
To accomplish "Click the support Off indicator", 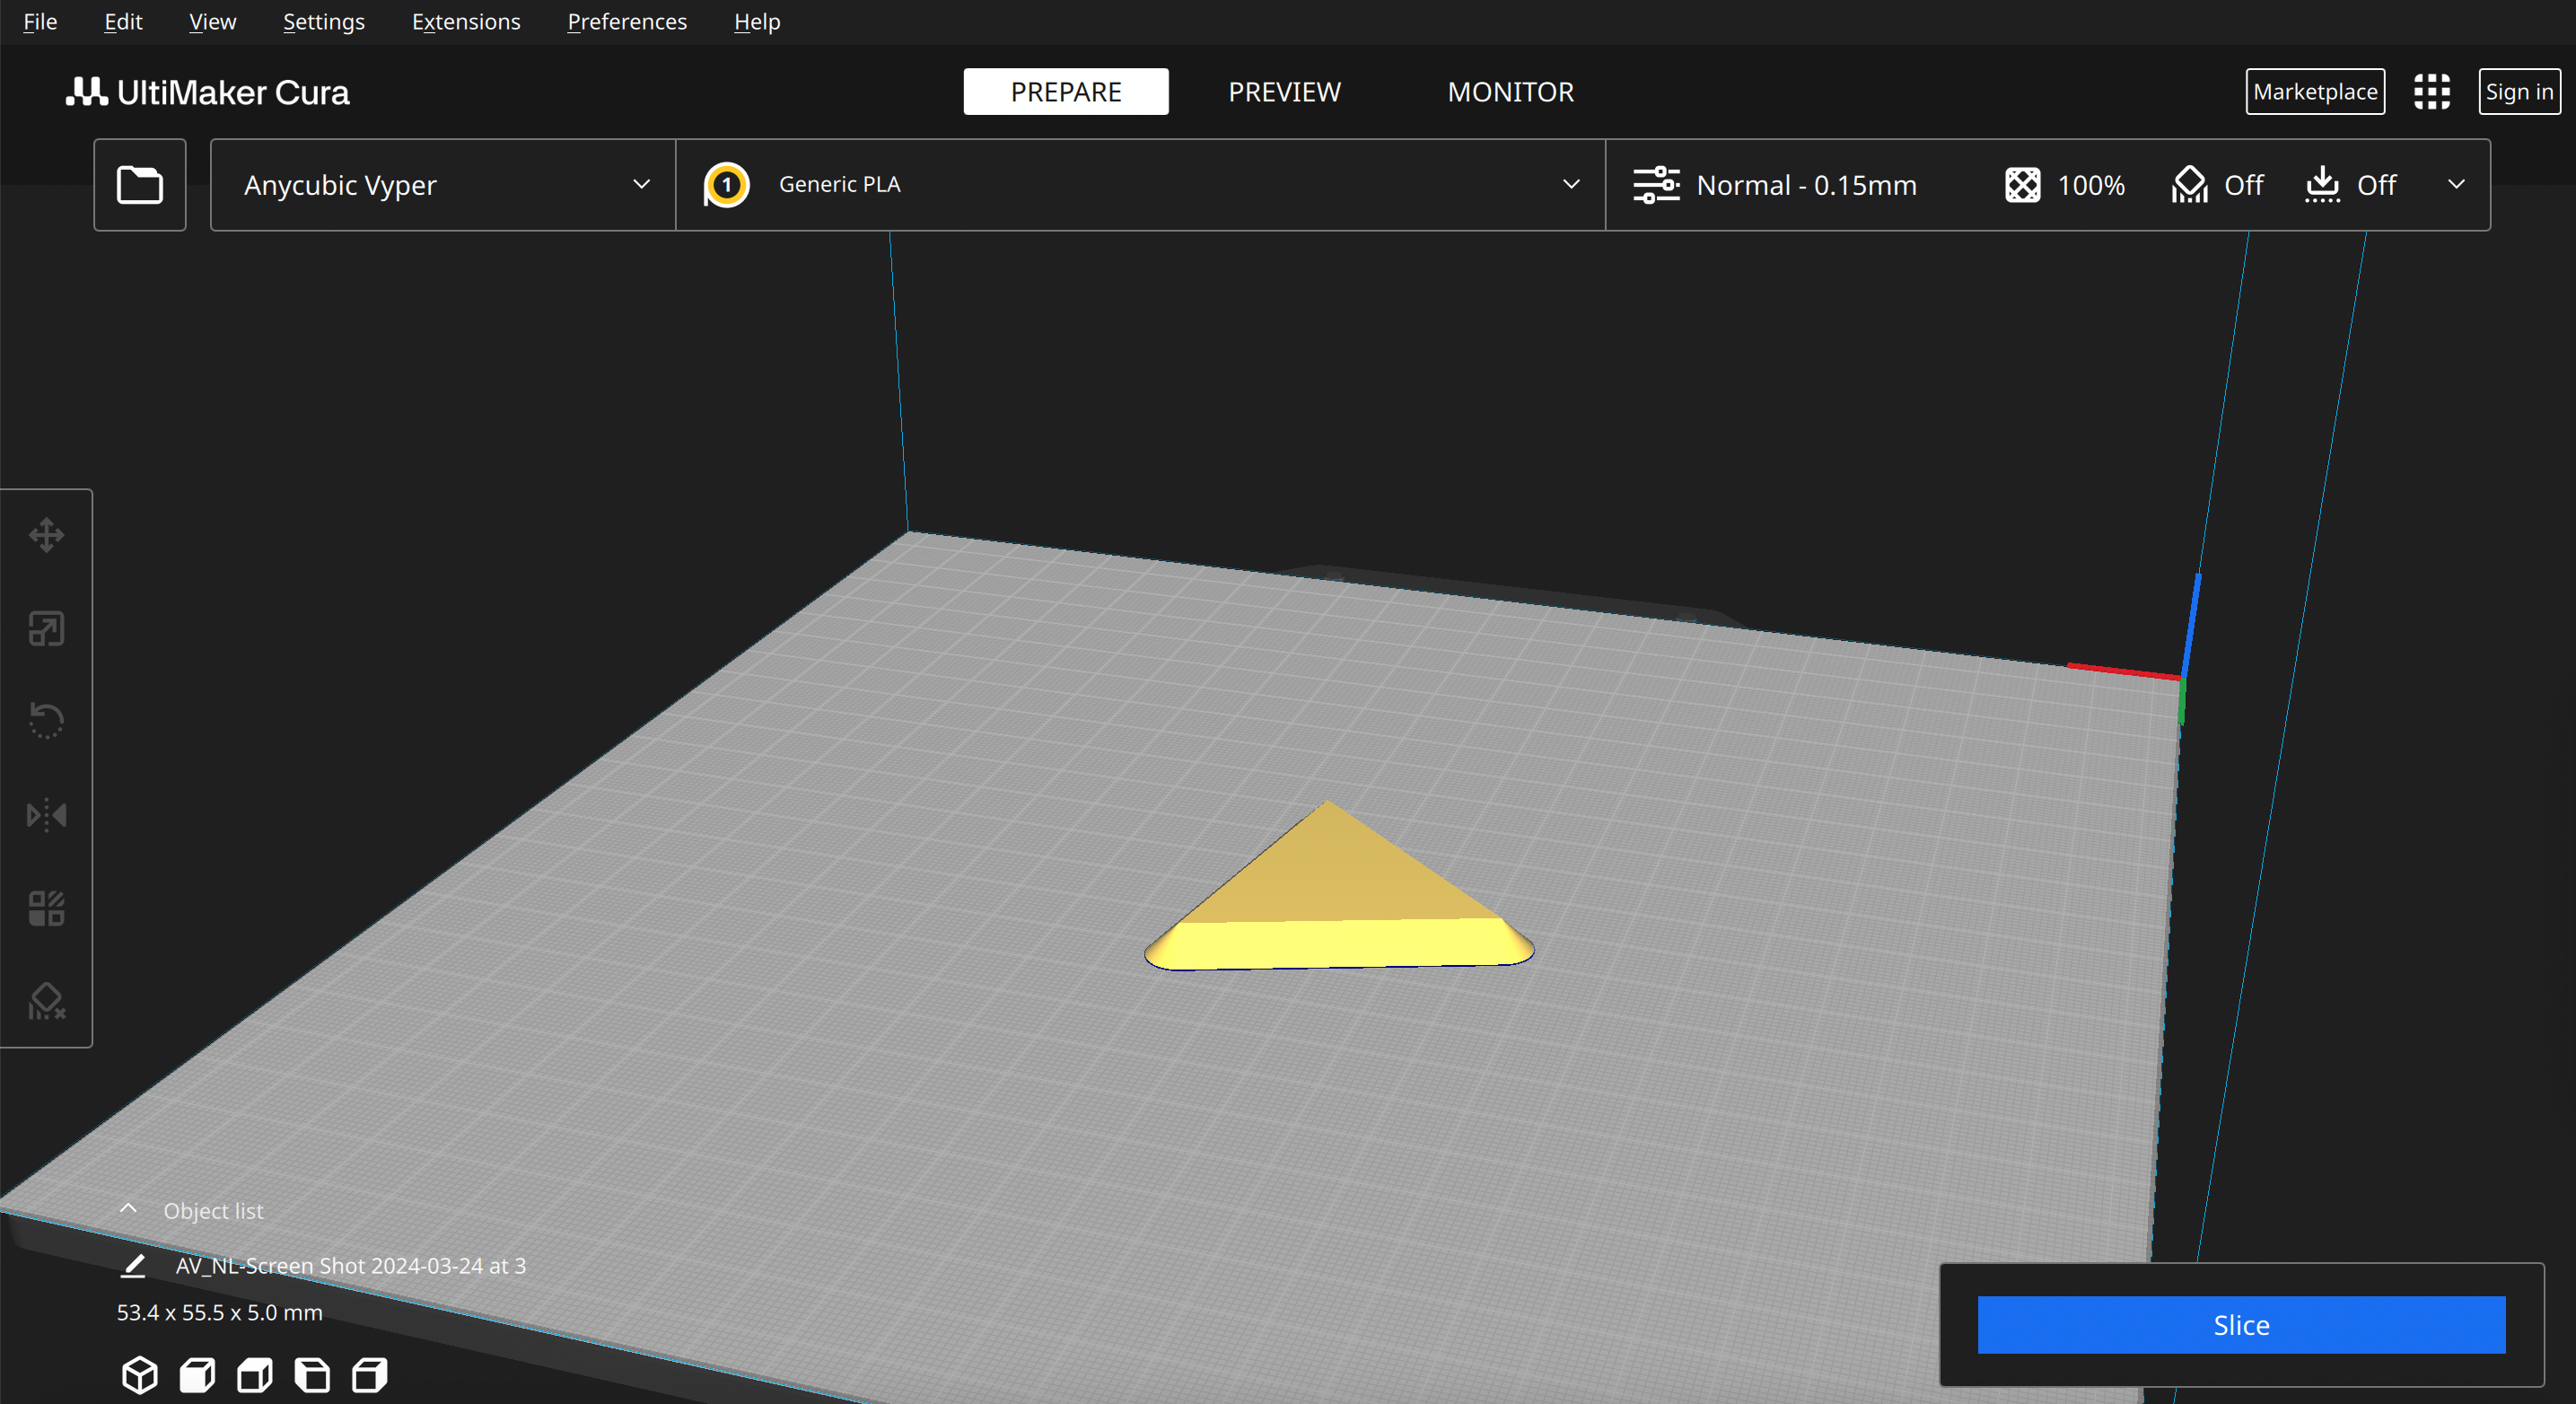I will click(2217, 185).
